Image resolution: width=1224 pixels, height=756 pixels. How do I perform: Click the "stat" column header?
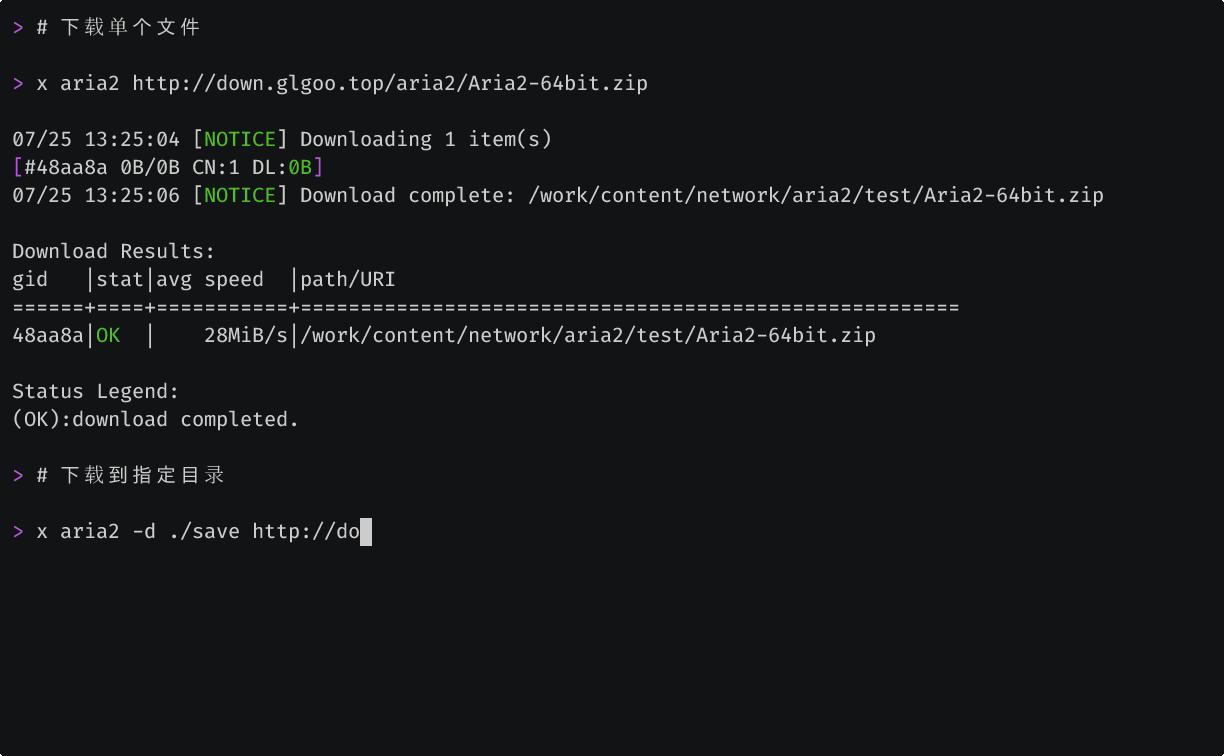[120, 279]
